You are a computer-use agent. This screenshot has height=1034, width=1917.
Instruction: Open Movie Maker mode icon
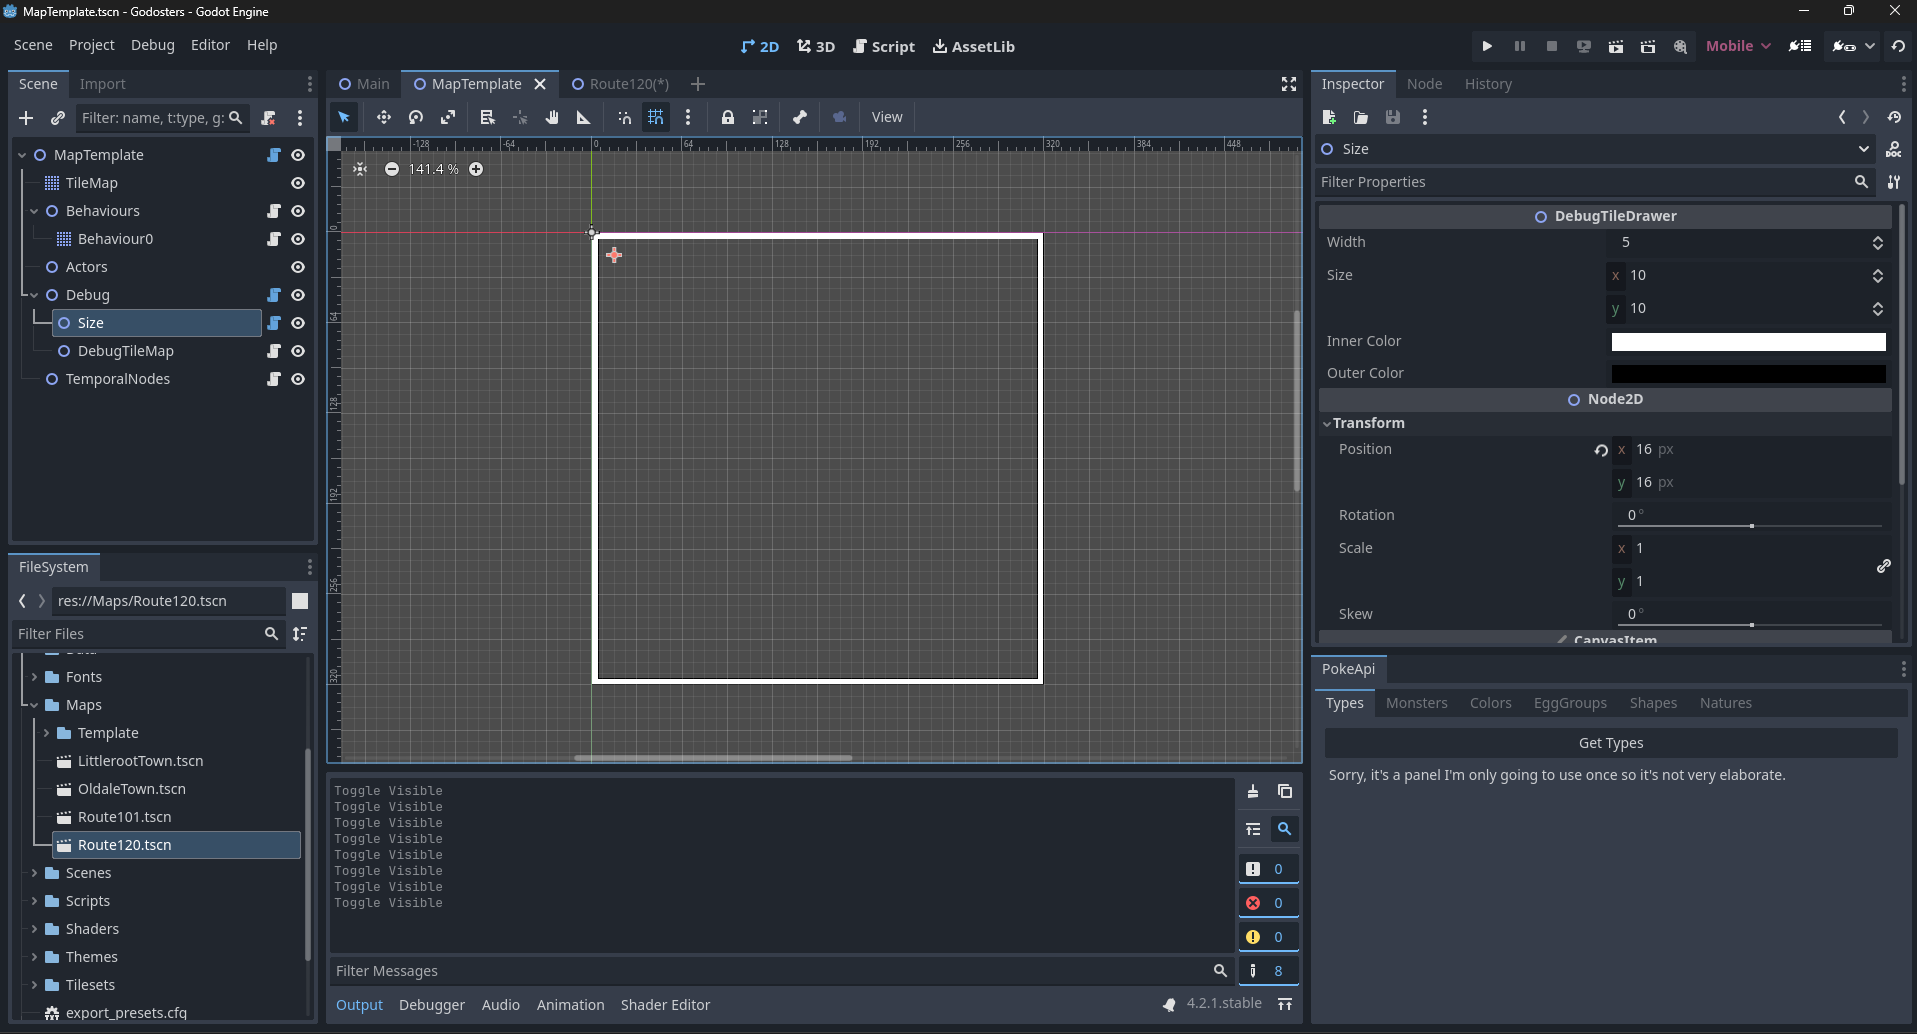click(x=1680, y=46)
